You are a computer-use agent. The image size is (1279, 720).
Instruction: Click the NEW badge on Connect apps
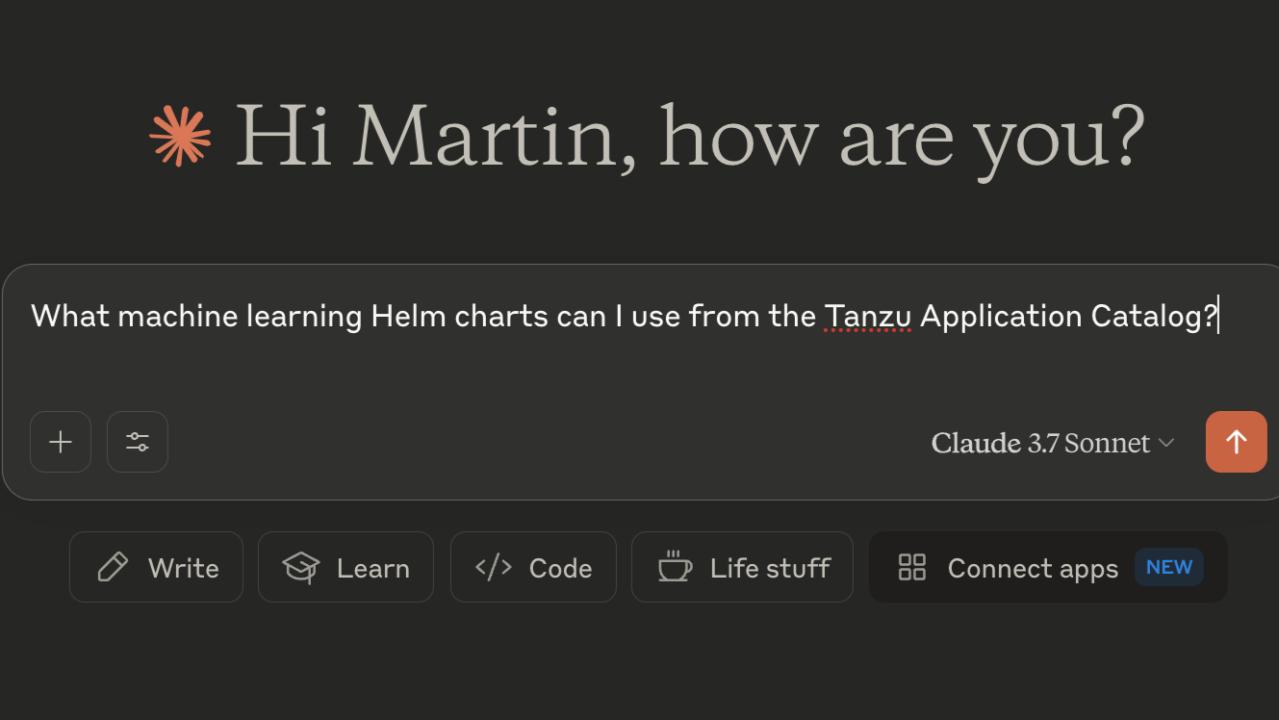[1169, 566]
